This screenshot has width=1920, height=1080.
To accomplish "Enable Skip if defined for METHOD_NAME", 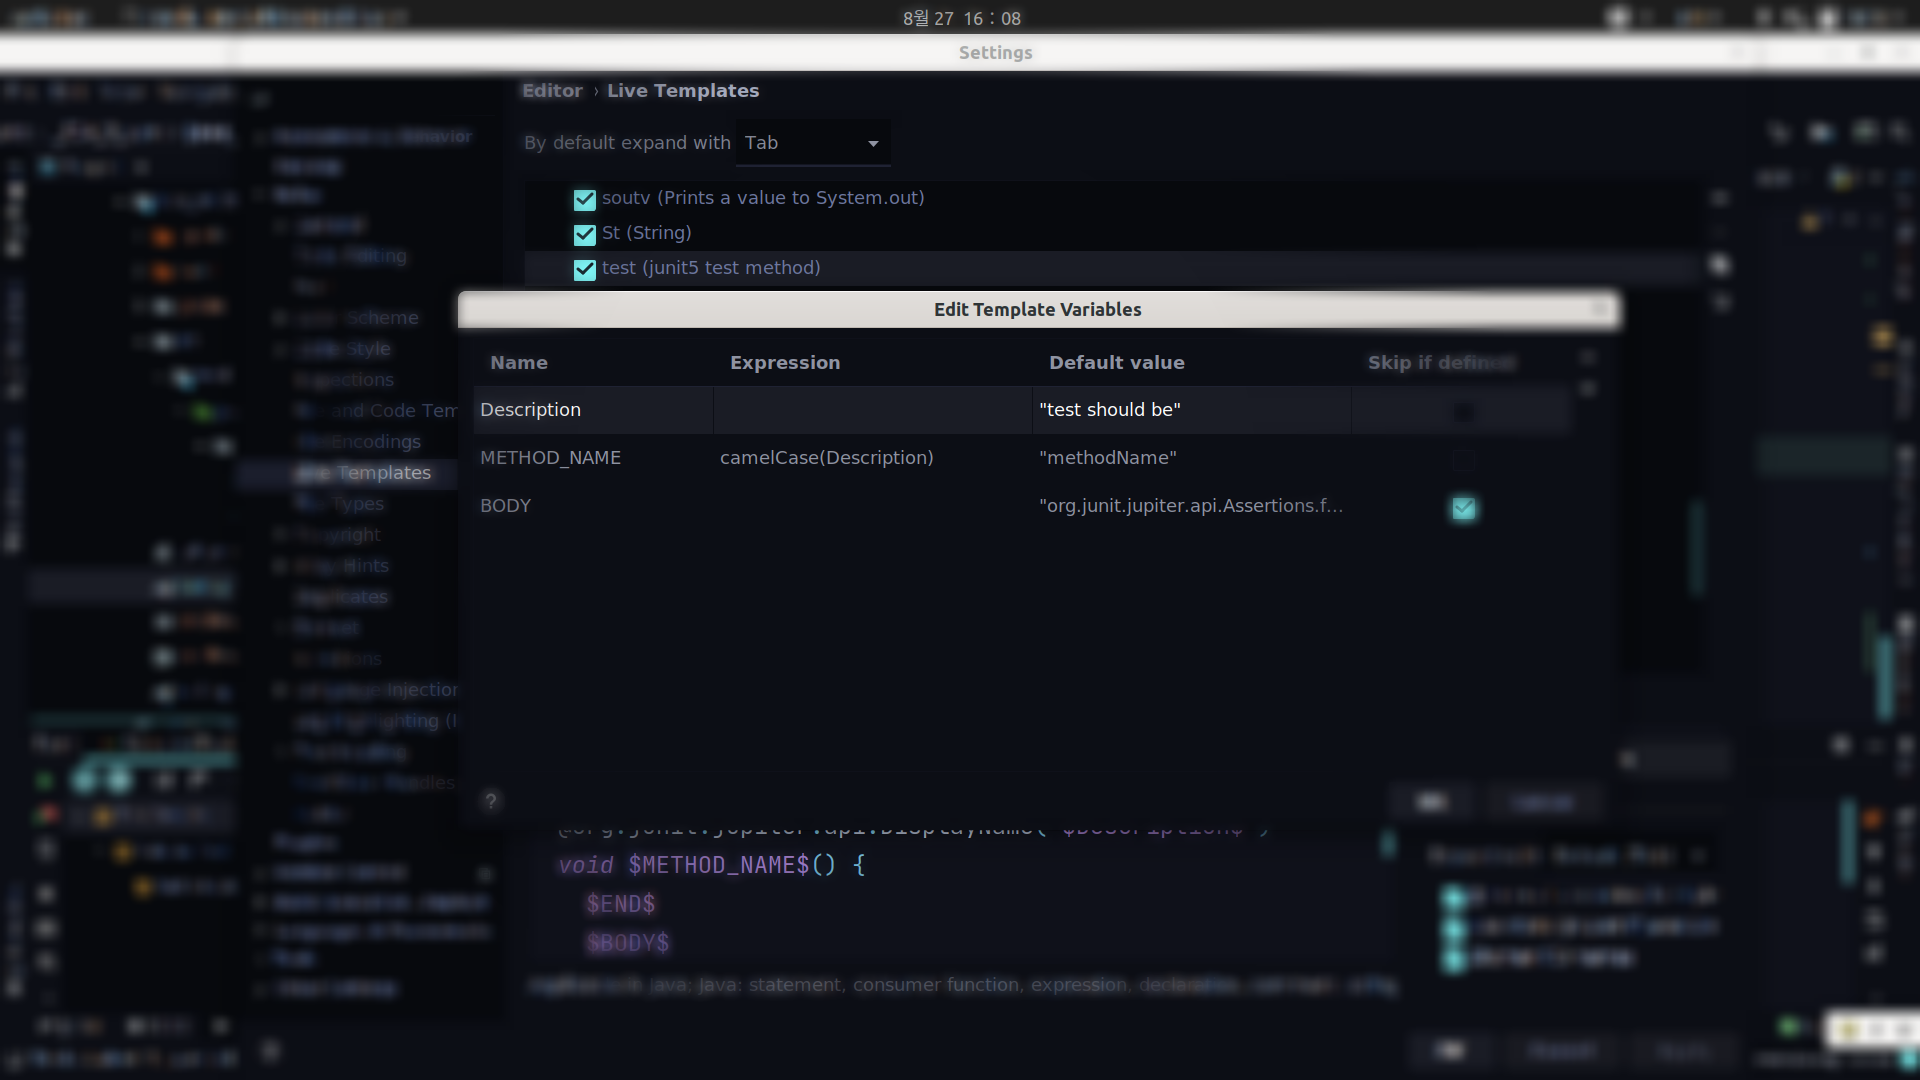I will click(1463, 459).
